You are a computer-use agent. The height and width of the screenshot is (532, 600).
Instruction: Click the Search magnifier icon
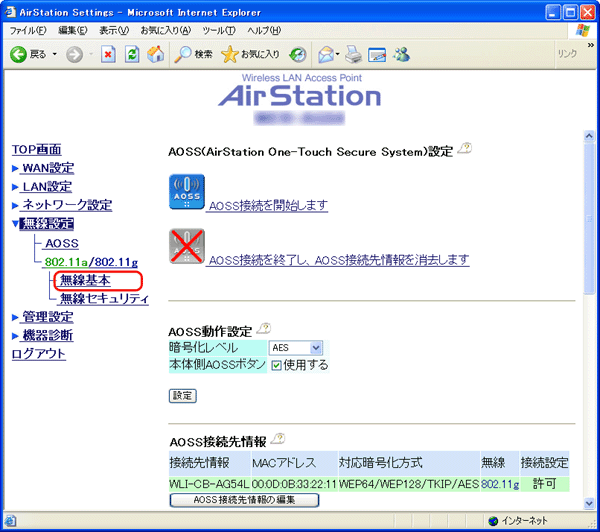click(x=183, y=55)
